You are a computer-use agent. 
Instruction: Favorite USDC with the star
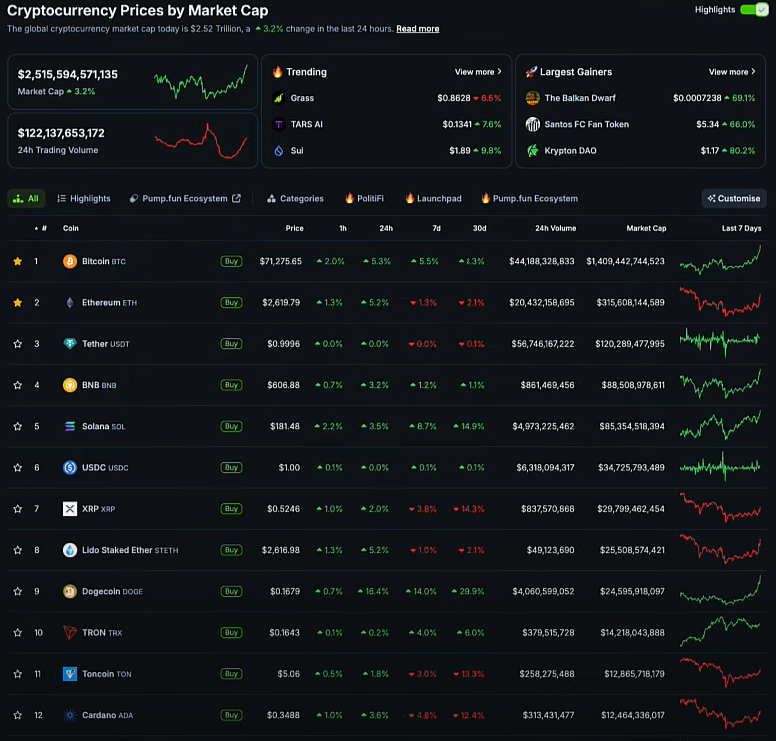(18, 467)
